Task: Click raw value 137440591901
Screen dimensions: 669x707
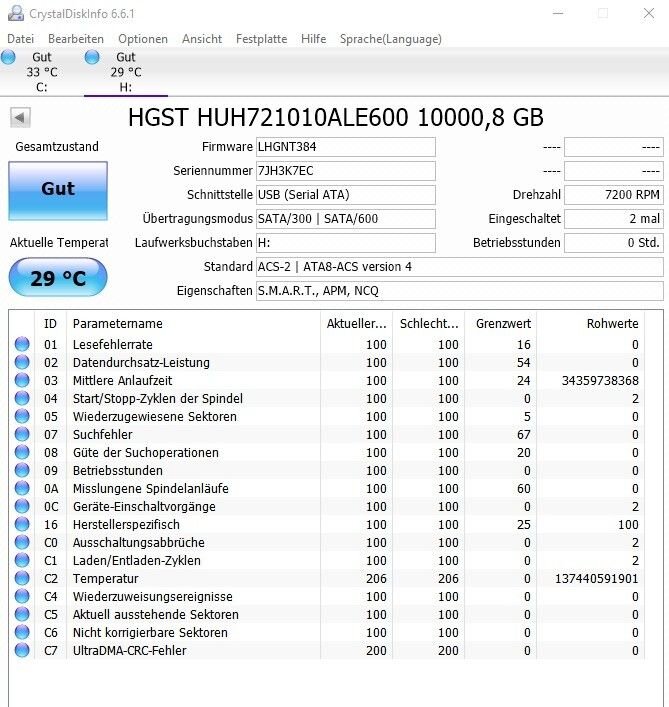Action: click(x=596, y=579)
